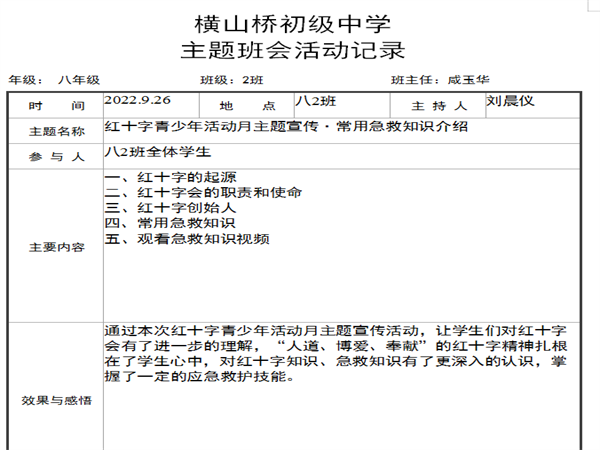
Task: Click the title line 横山桥初级中学
Action: click(x=293, y=24)
